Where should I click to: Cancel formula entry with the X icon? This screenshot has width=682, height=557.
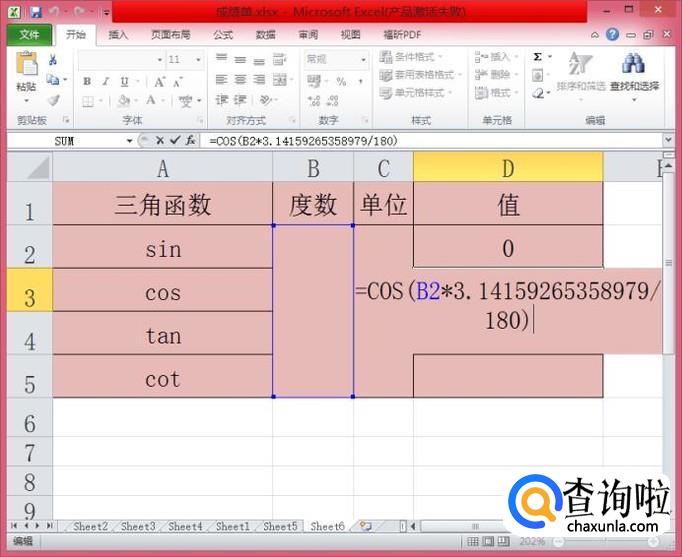[x=160, y=141]
